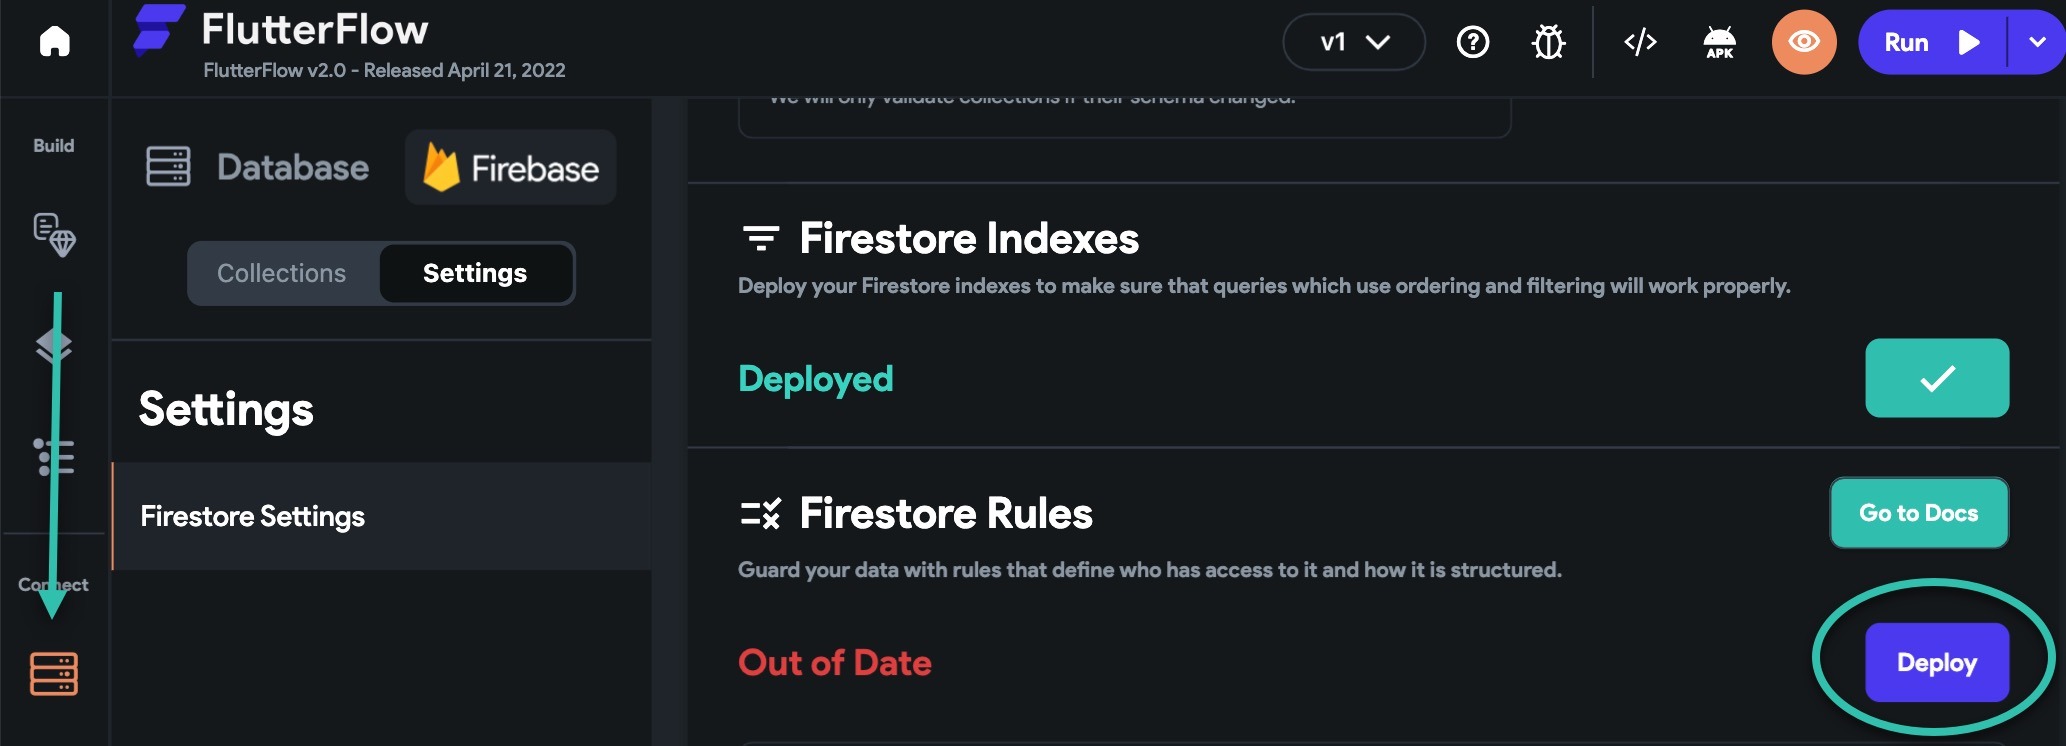Select the orange Firestore database sidebar icon
Image resolution: width=2066 pixels, height=746 pixels.
click(x=54, y=674)
